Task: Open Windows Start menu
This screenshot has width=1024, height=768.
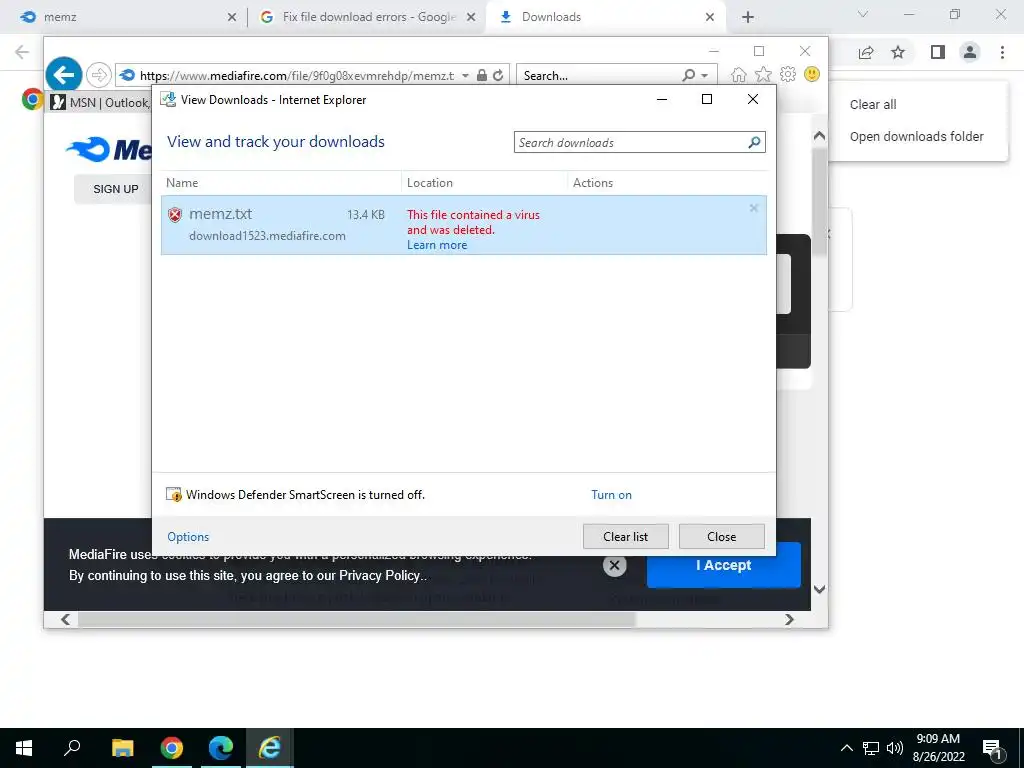Action: [x=24, y=748]
